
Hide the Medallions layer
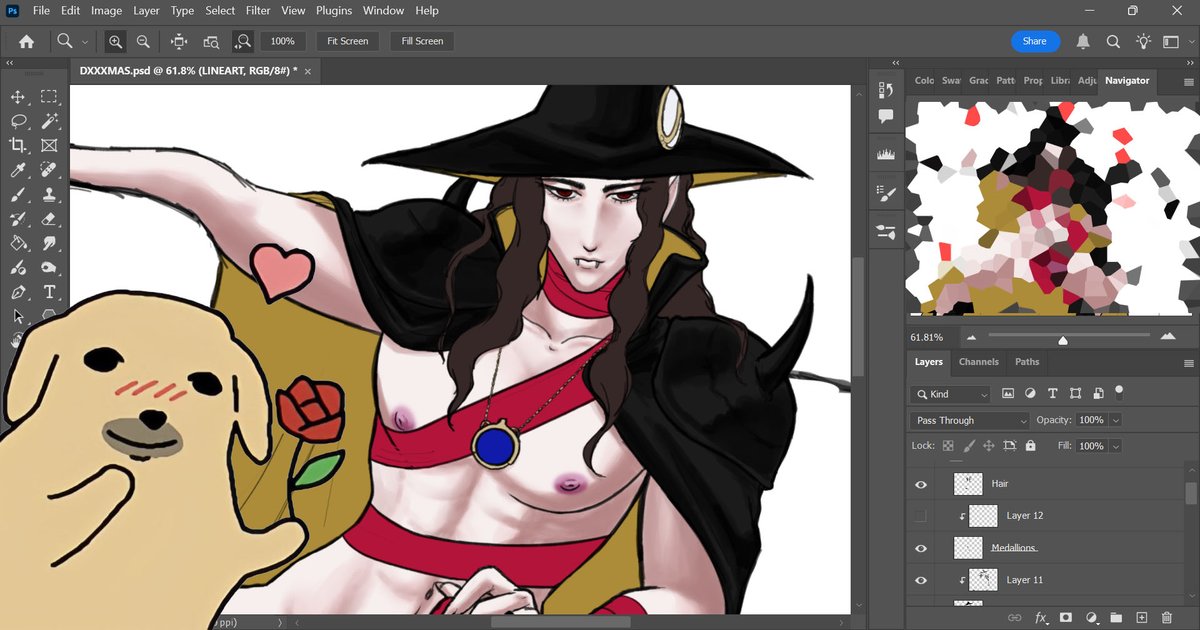pyautogui.click(x=921, y=548)
